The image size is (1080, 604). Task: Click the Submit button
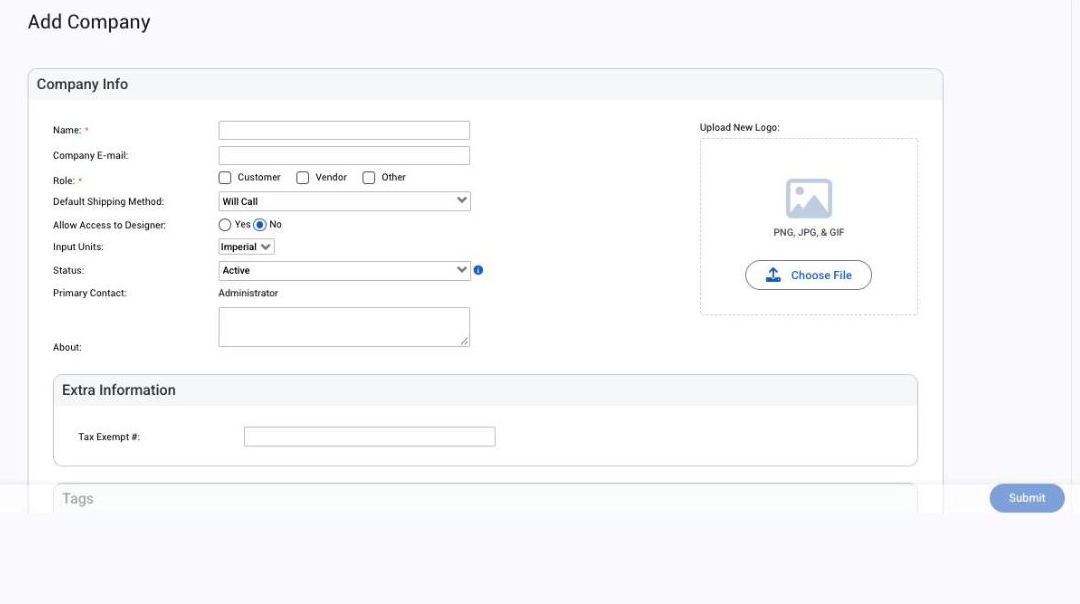coord(1026,498)
